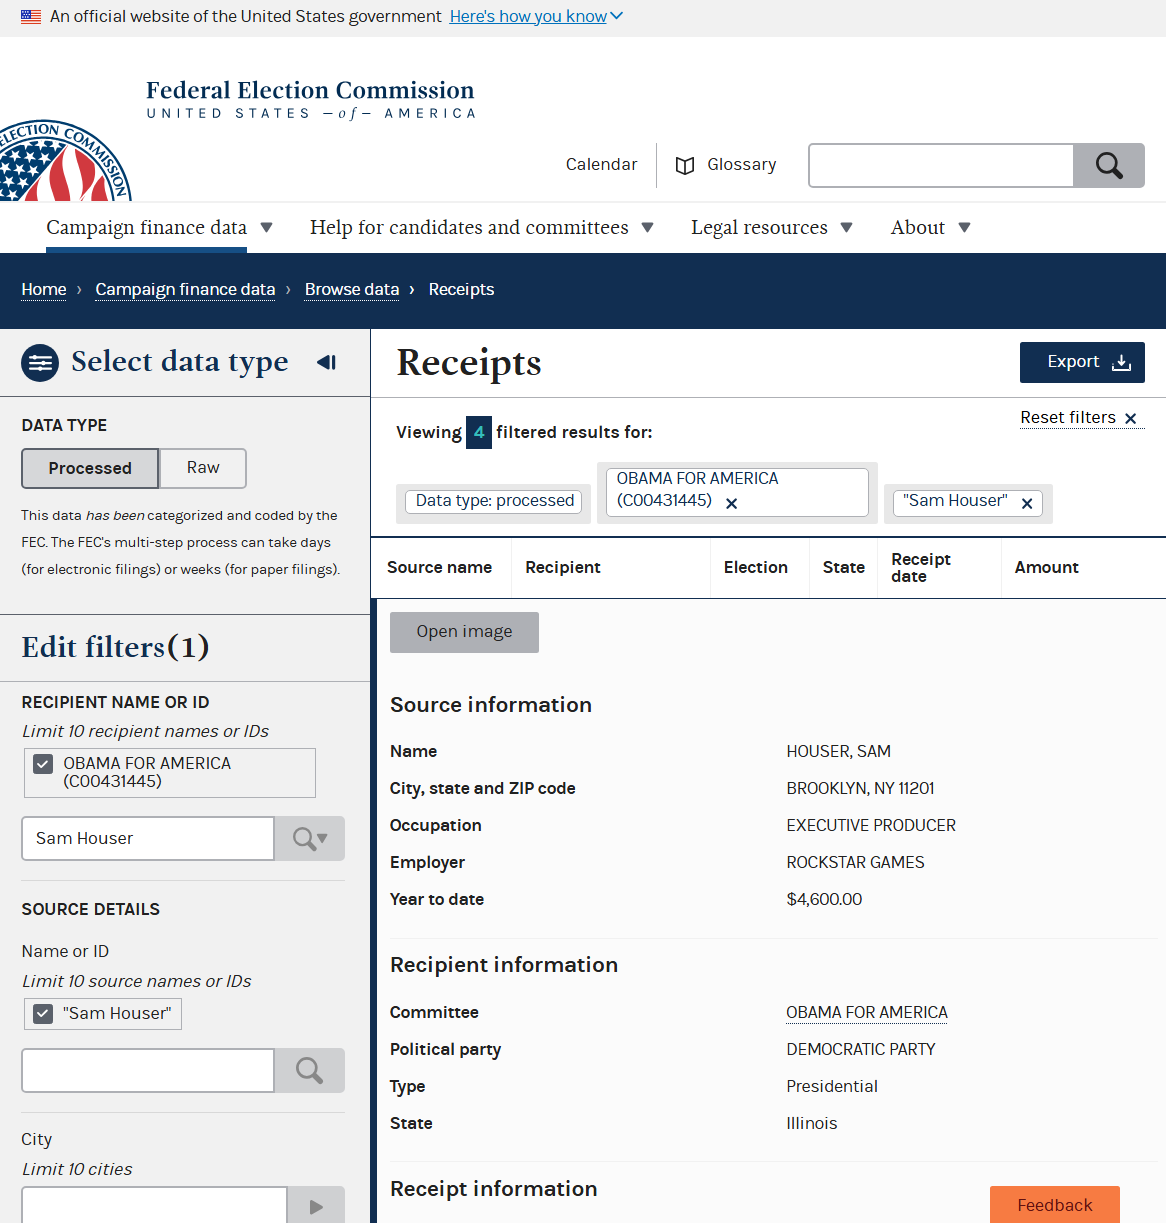Image resolution: width=1166 pixels, height=1223 pixels.
Task: Open the Campaign finance data menu
Action: (x=147, y=227)
